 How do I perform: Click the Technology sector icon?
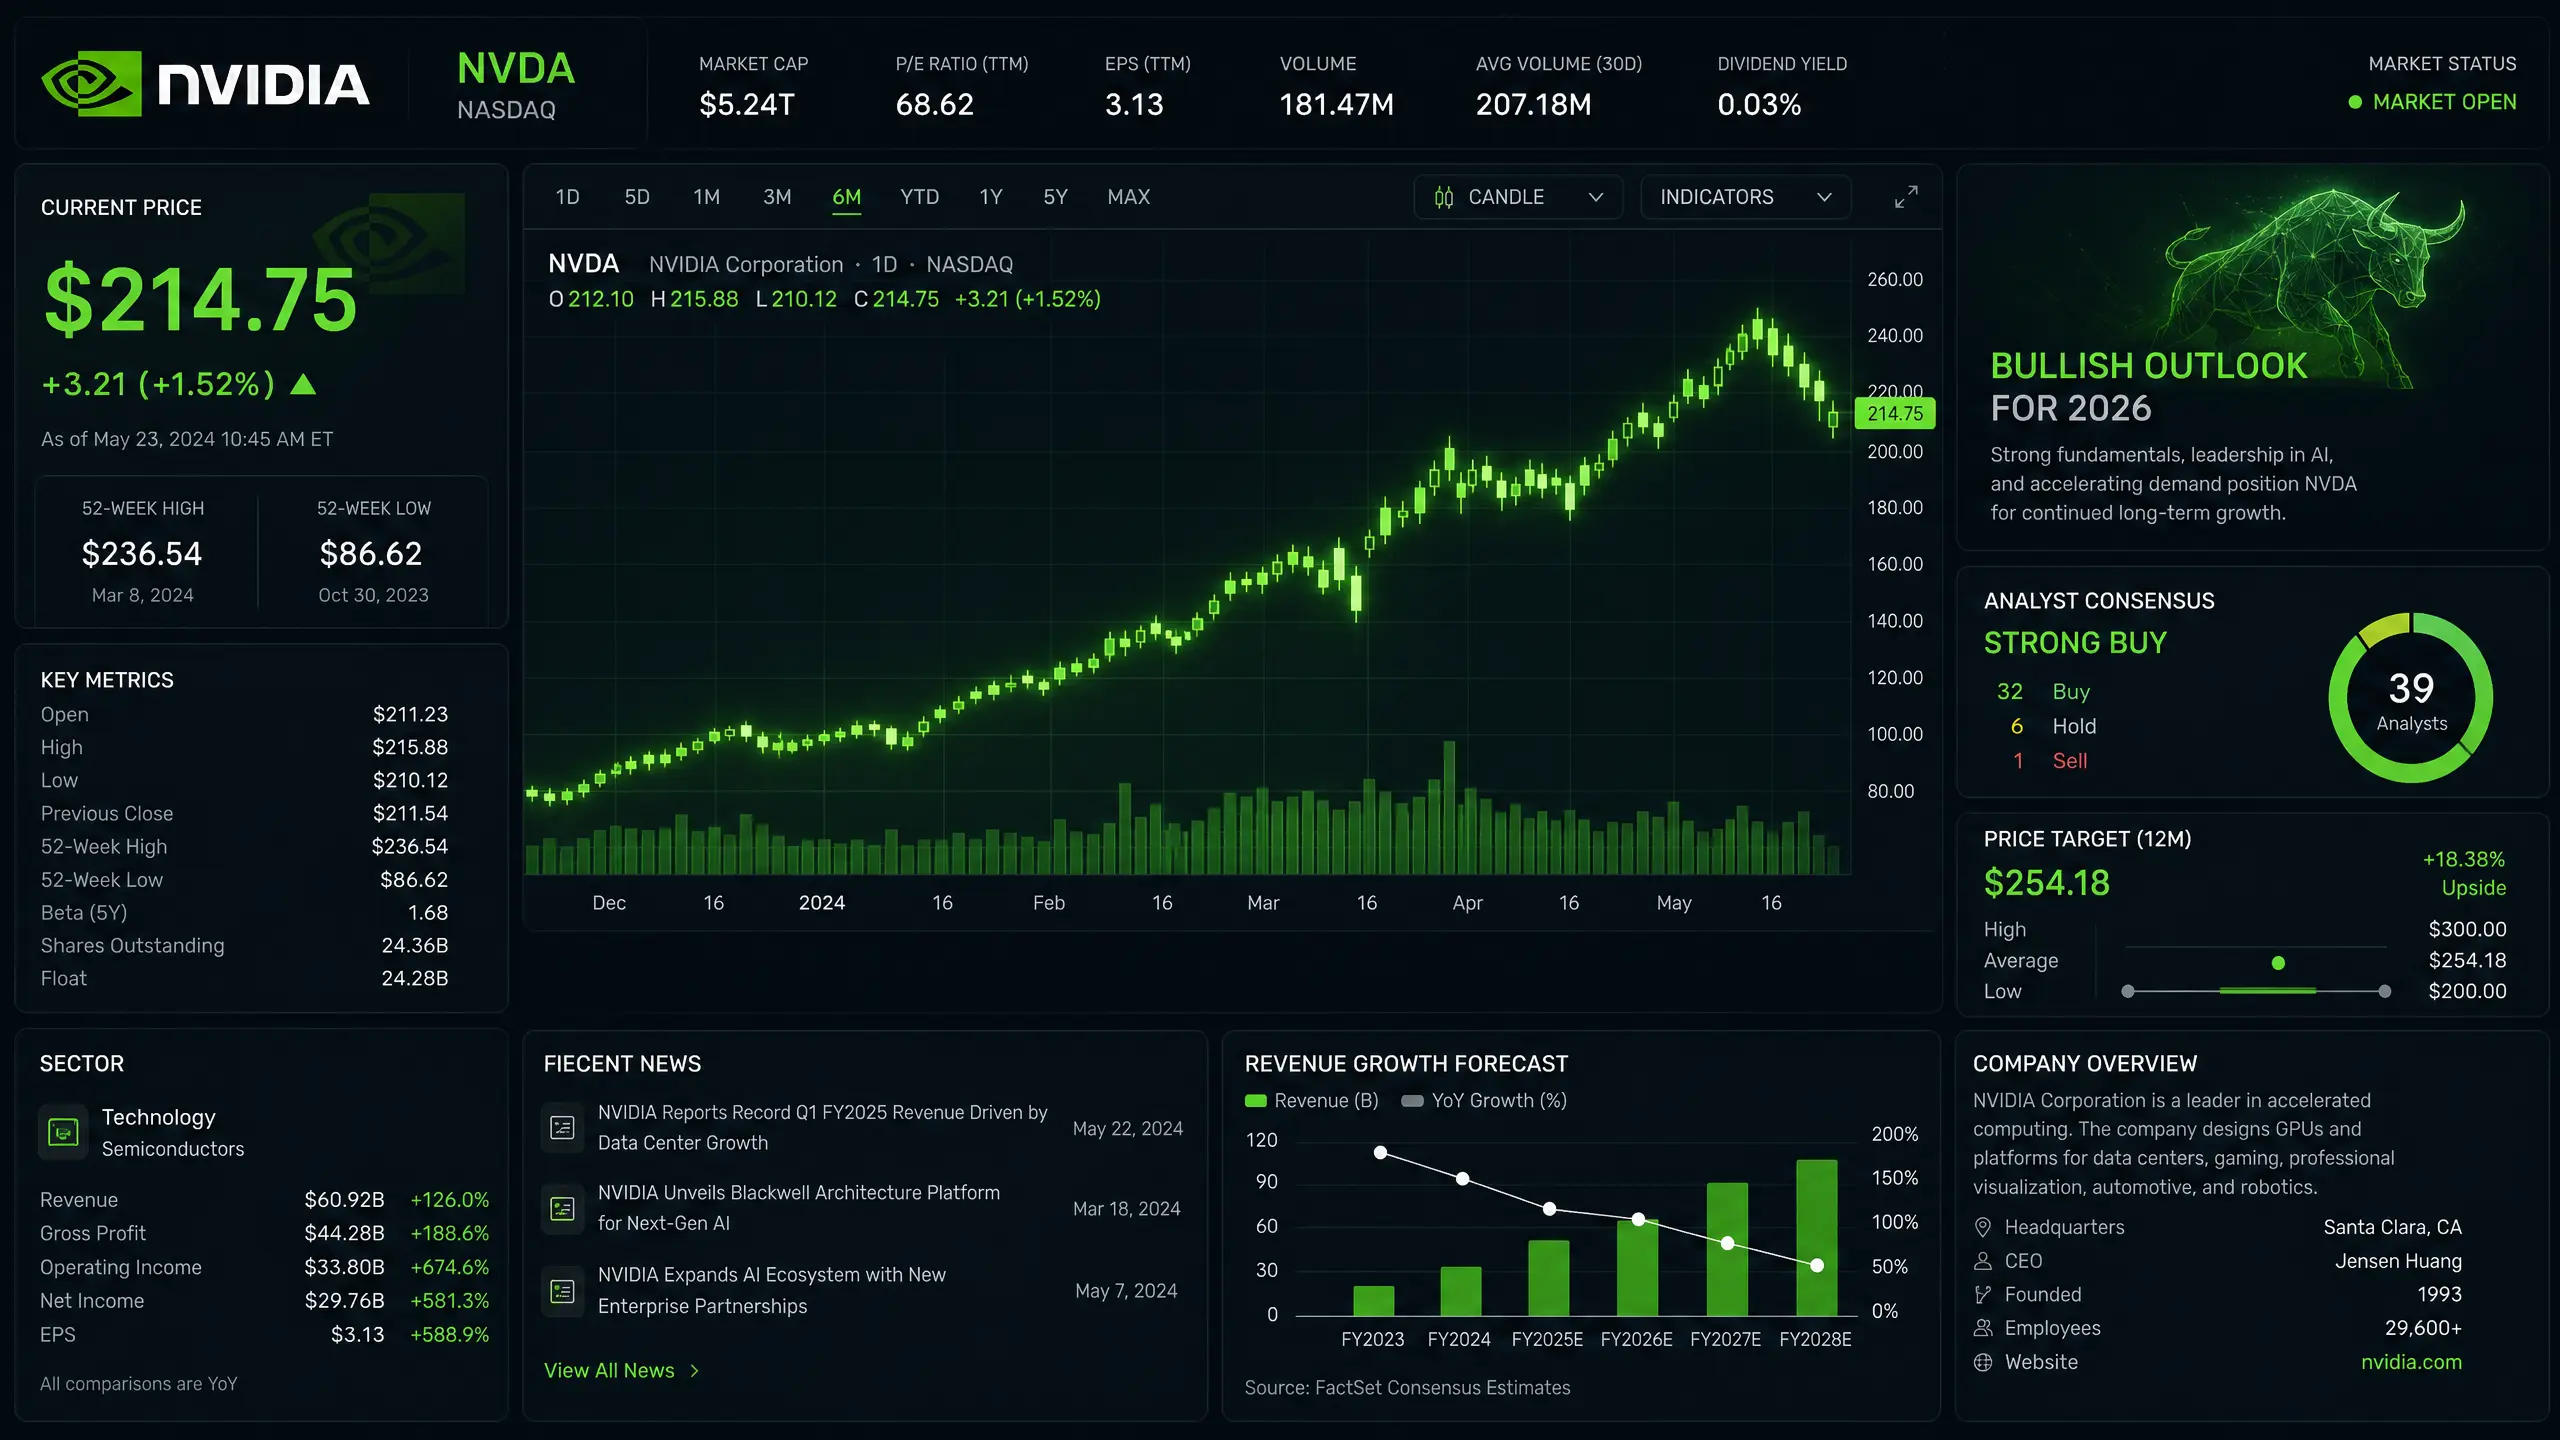[x=63, y=1132]
